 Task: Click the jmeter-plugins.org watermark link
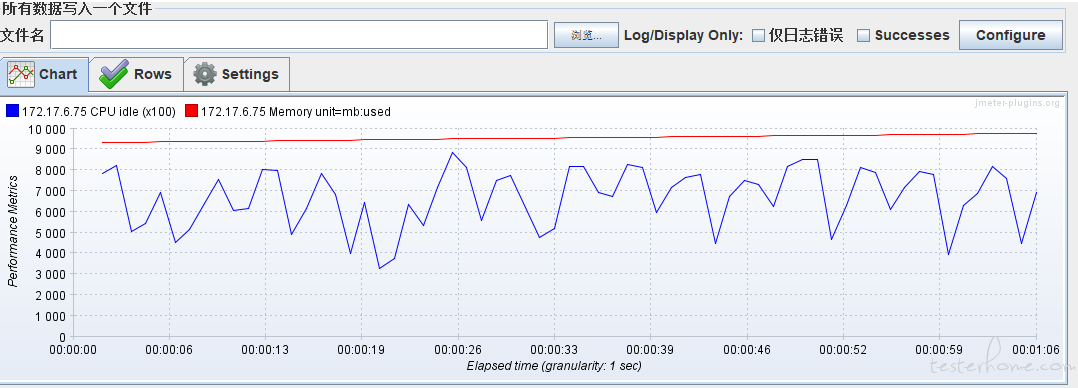tap(1018, 103)
